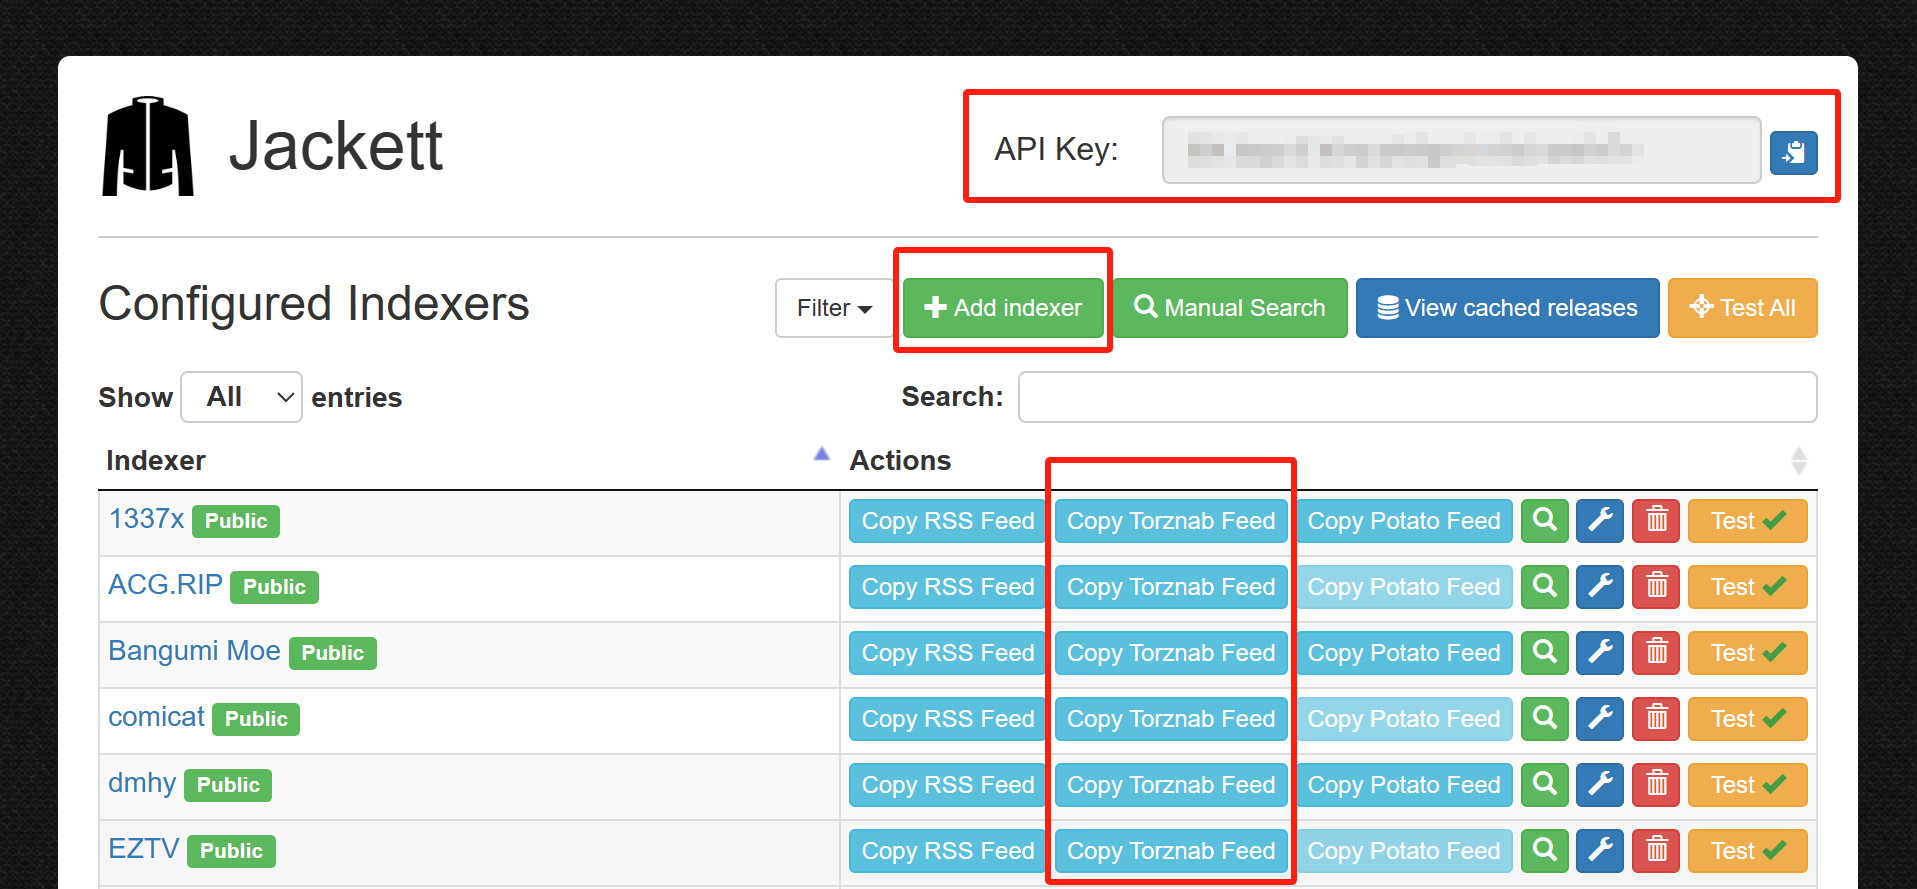
Task: Remove dmhy using trash icon
Action: 1656,785
